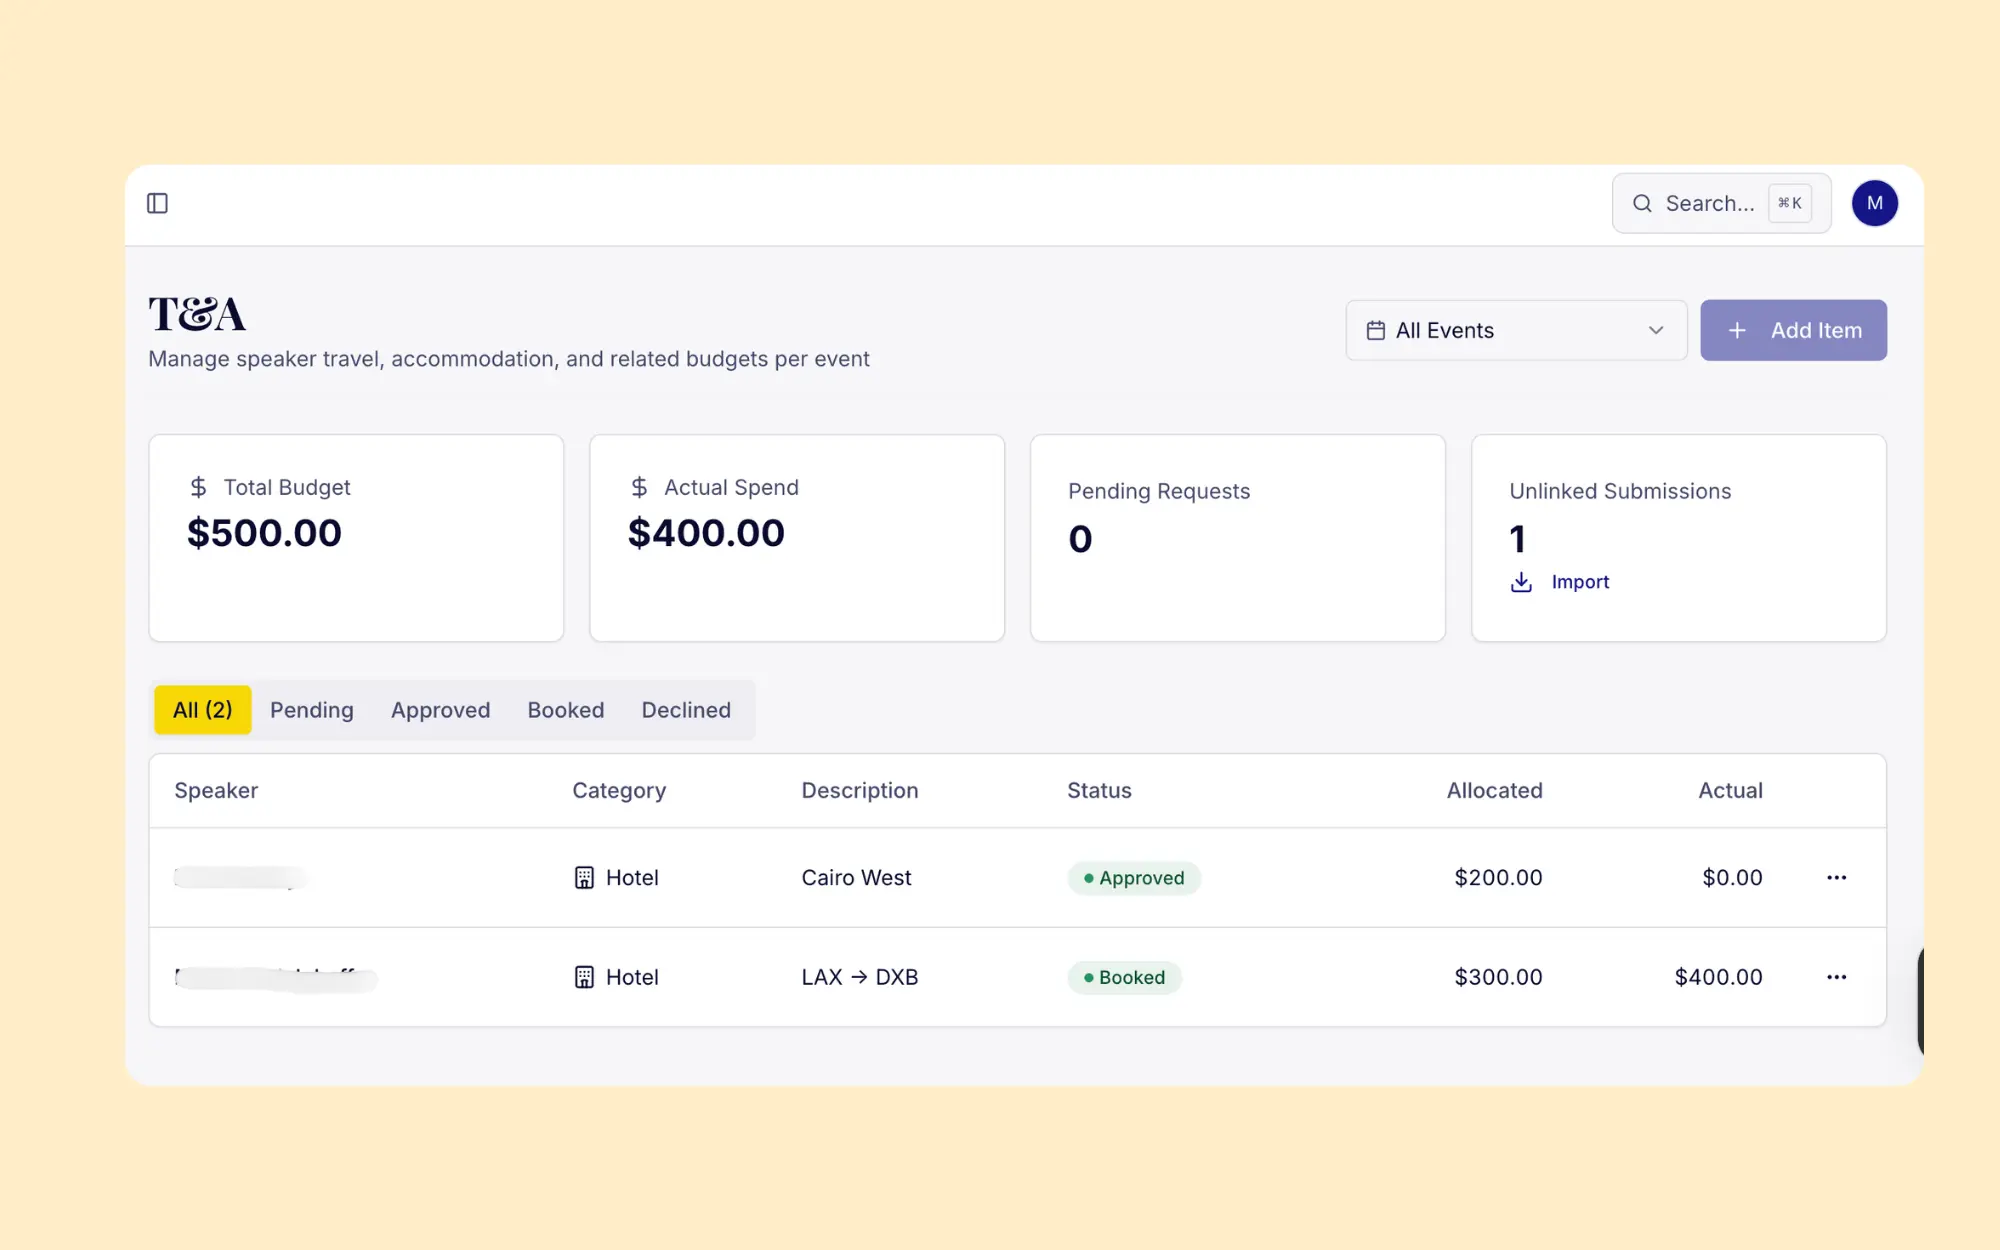Click the Cairo West description

[856, 878]
